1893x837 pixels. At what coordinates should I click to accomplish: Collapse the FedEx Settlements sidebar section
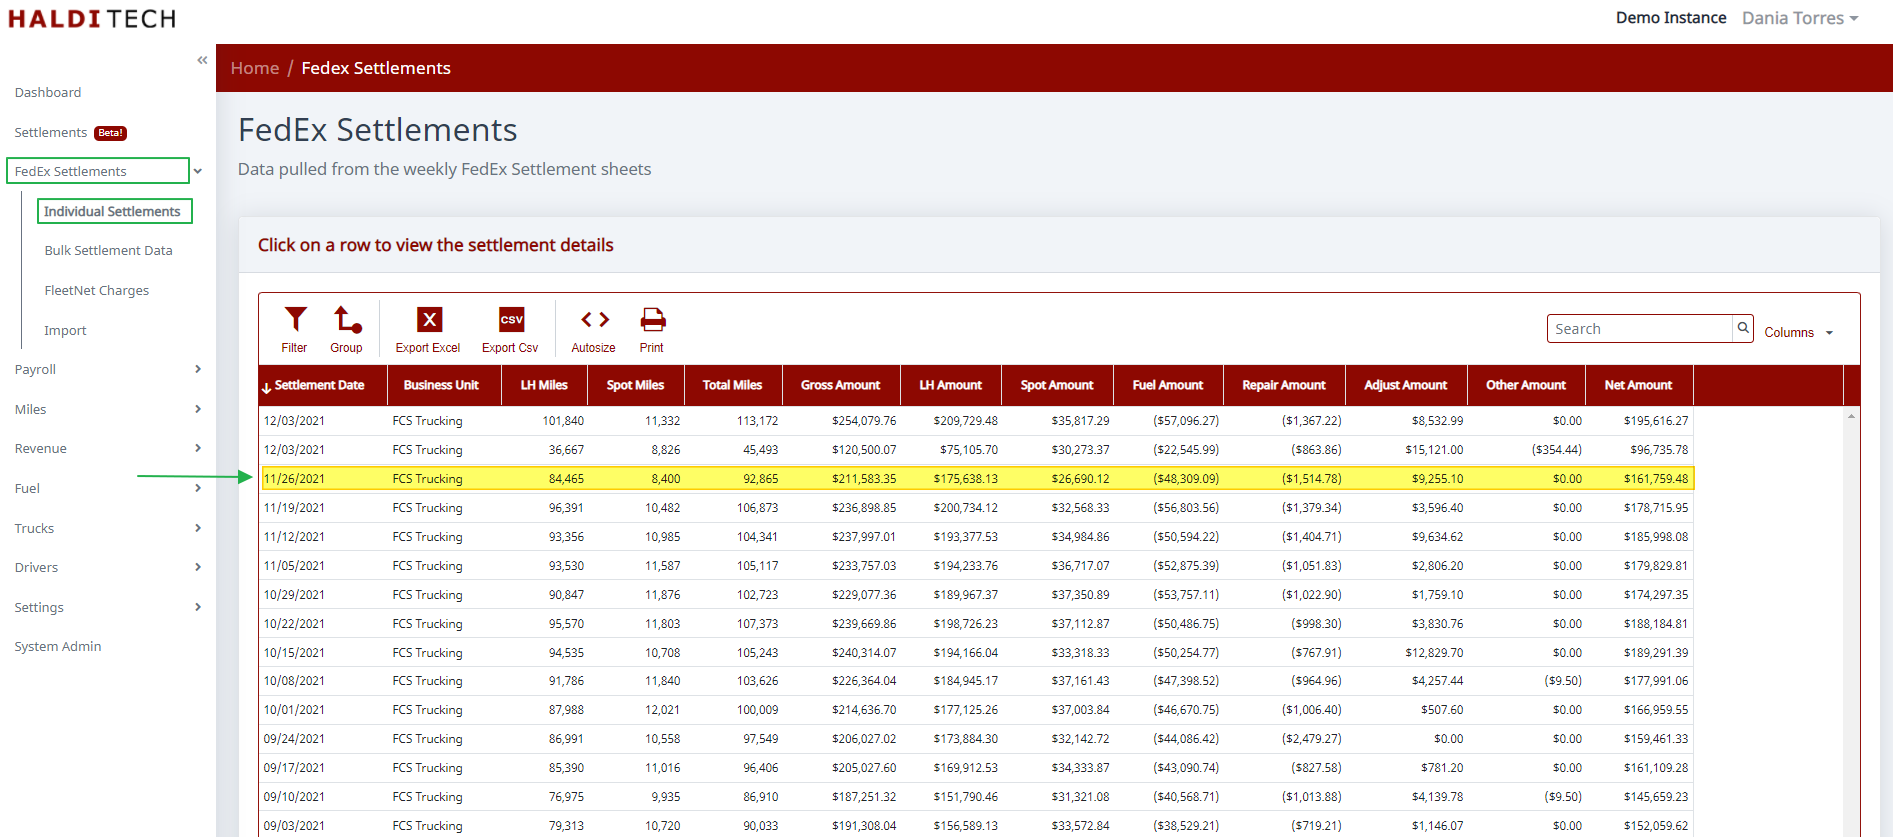[198, 171]
